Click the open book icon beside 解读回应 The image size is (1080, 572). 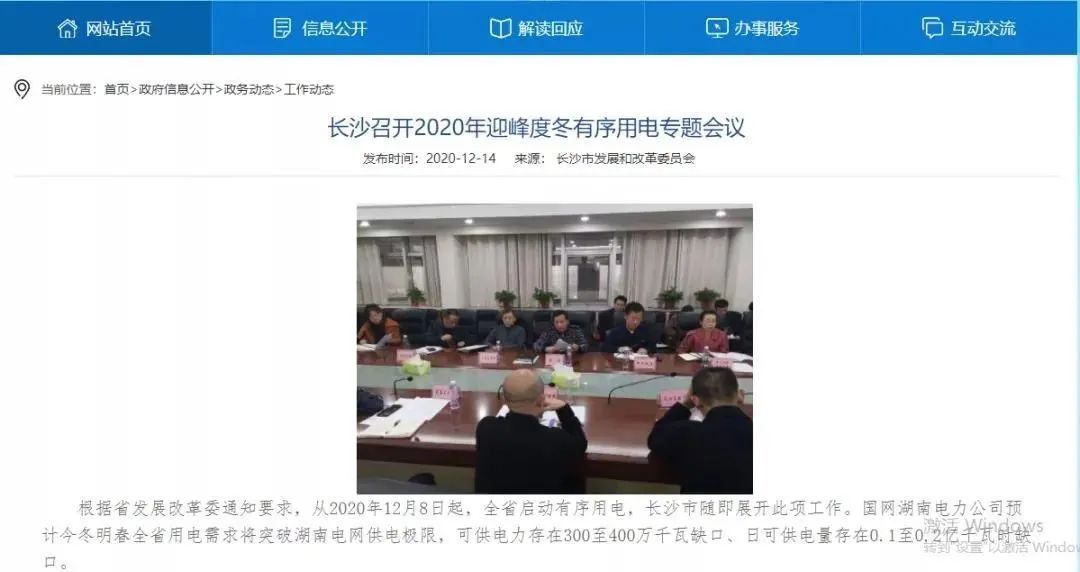pyautogui.click(x=500, y=28)
